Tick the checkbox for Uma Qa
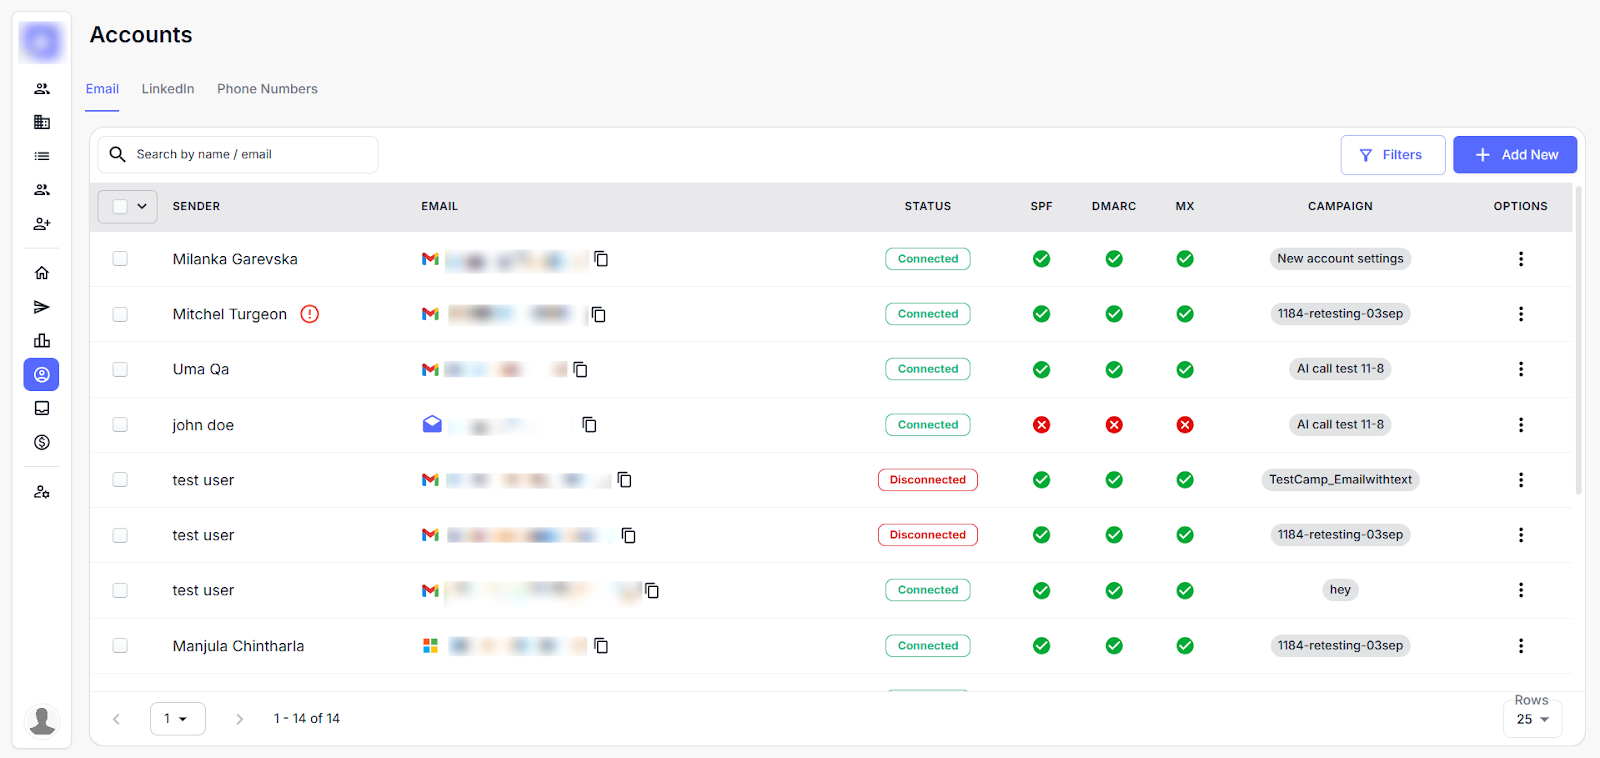The height and width of the screenshot is (758, 1600). (x=120, y=369)
